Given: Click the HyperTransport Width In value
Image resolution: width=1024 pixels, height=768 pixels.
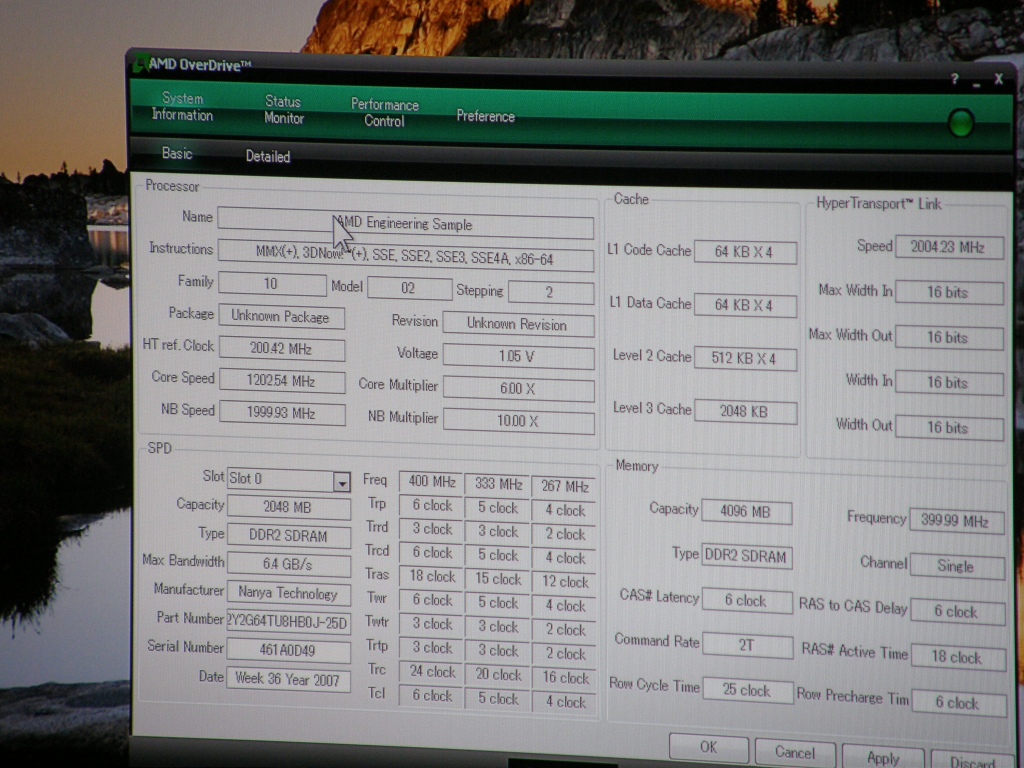Looking at the screenshot, I should tap(949, 383).
